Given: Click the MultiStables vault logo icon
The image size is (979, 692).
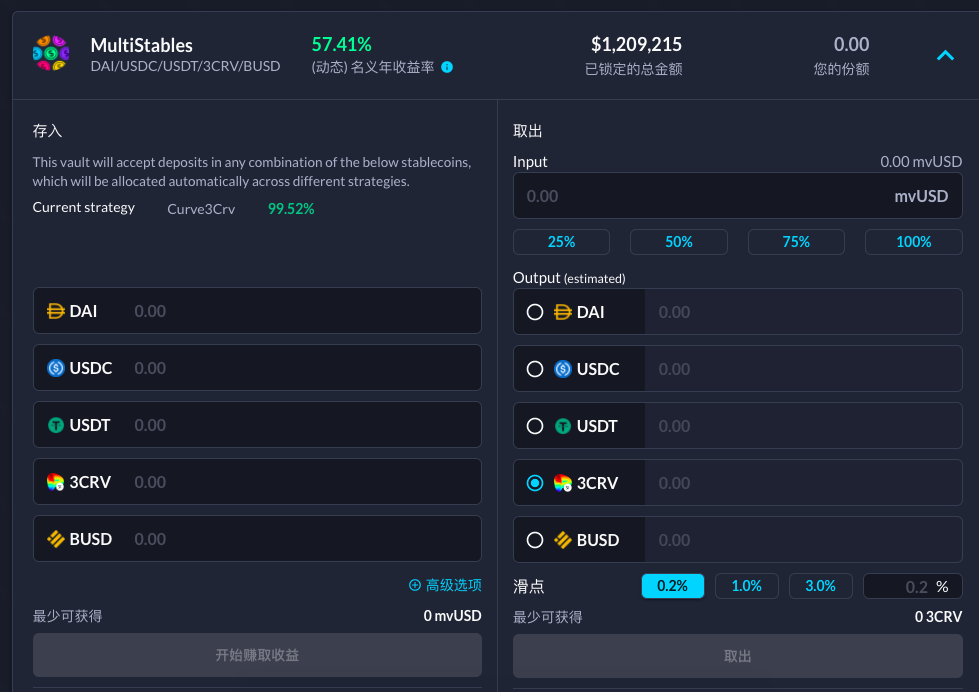Looking at the screenshot, I should [51, 53].
